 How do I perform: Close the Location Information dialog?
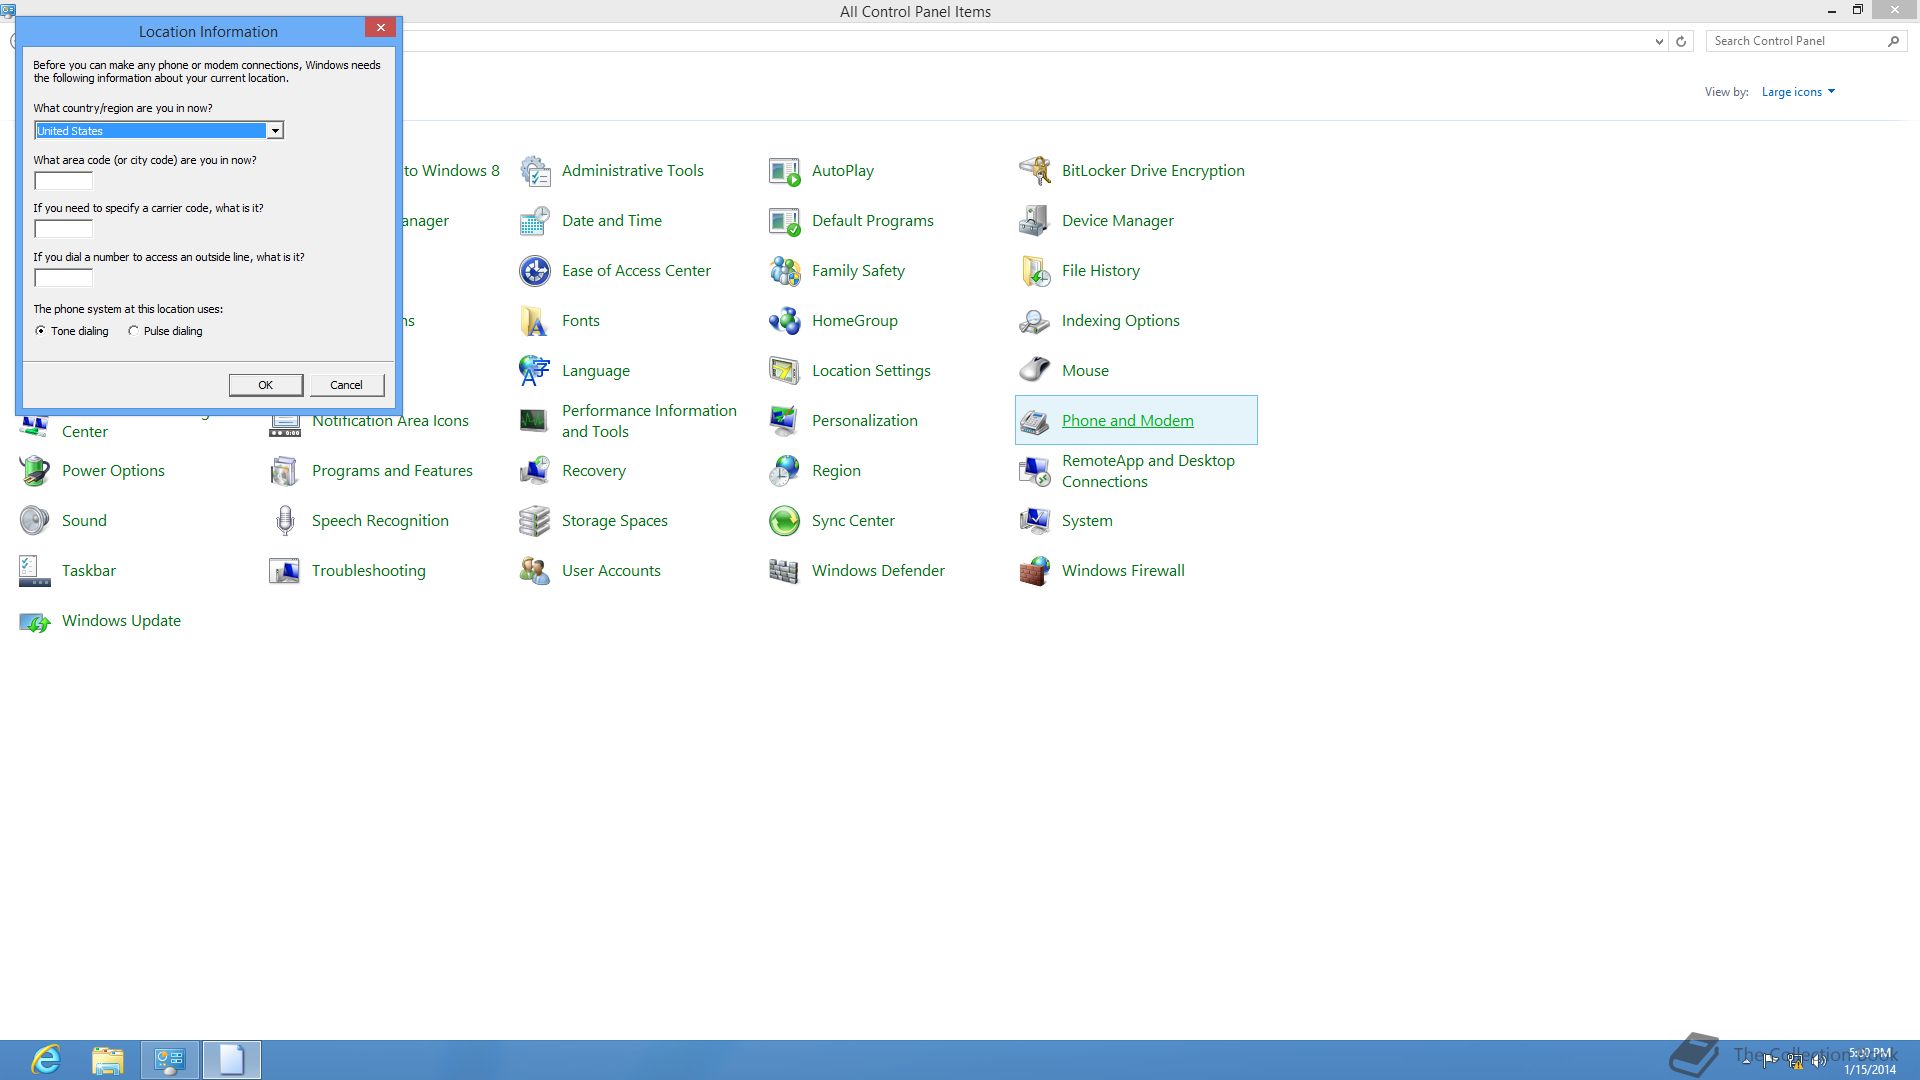pos(380,28)
